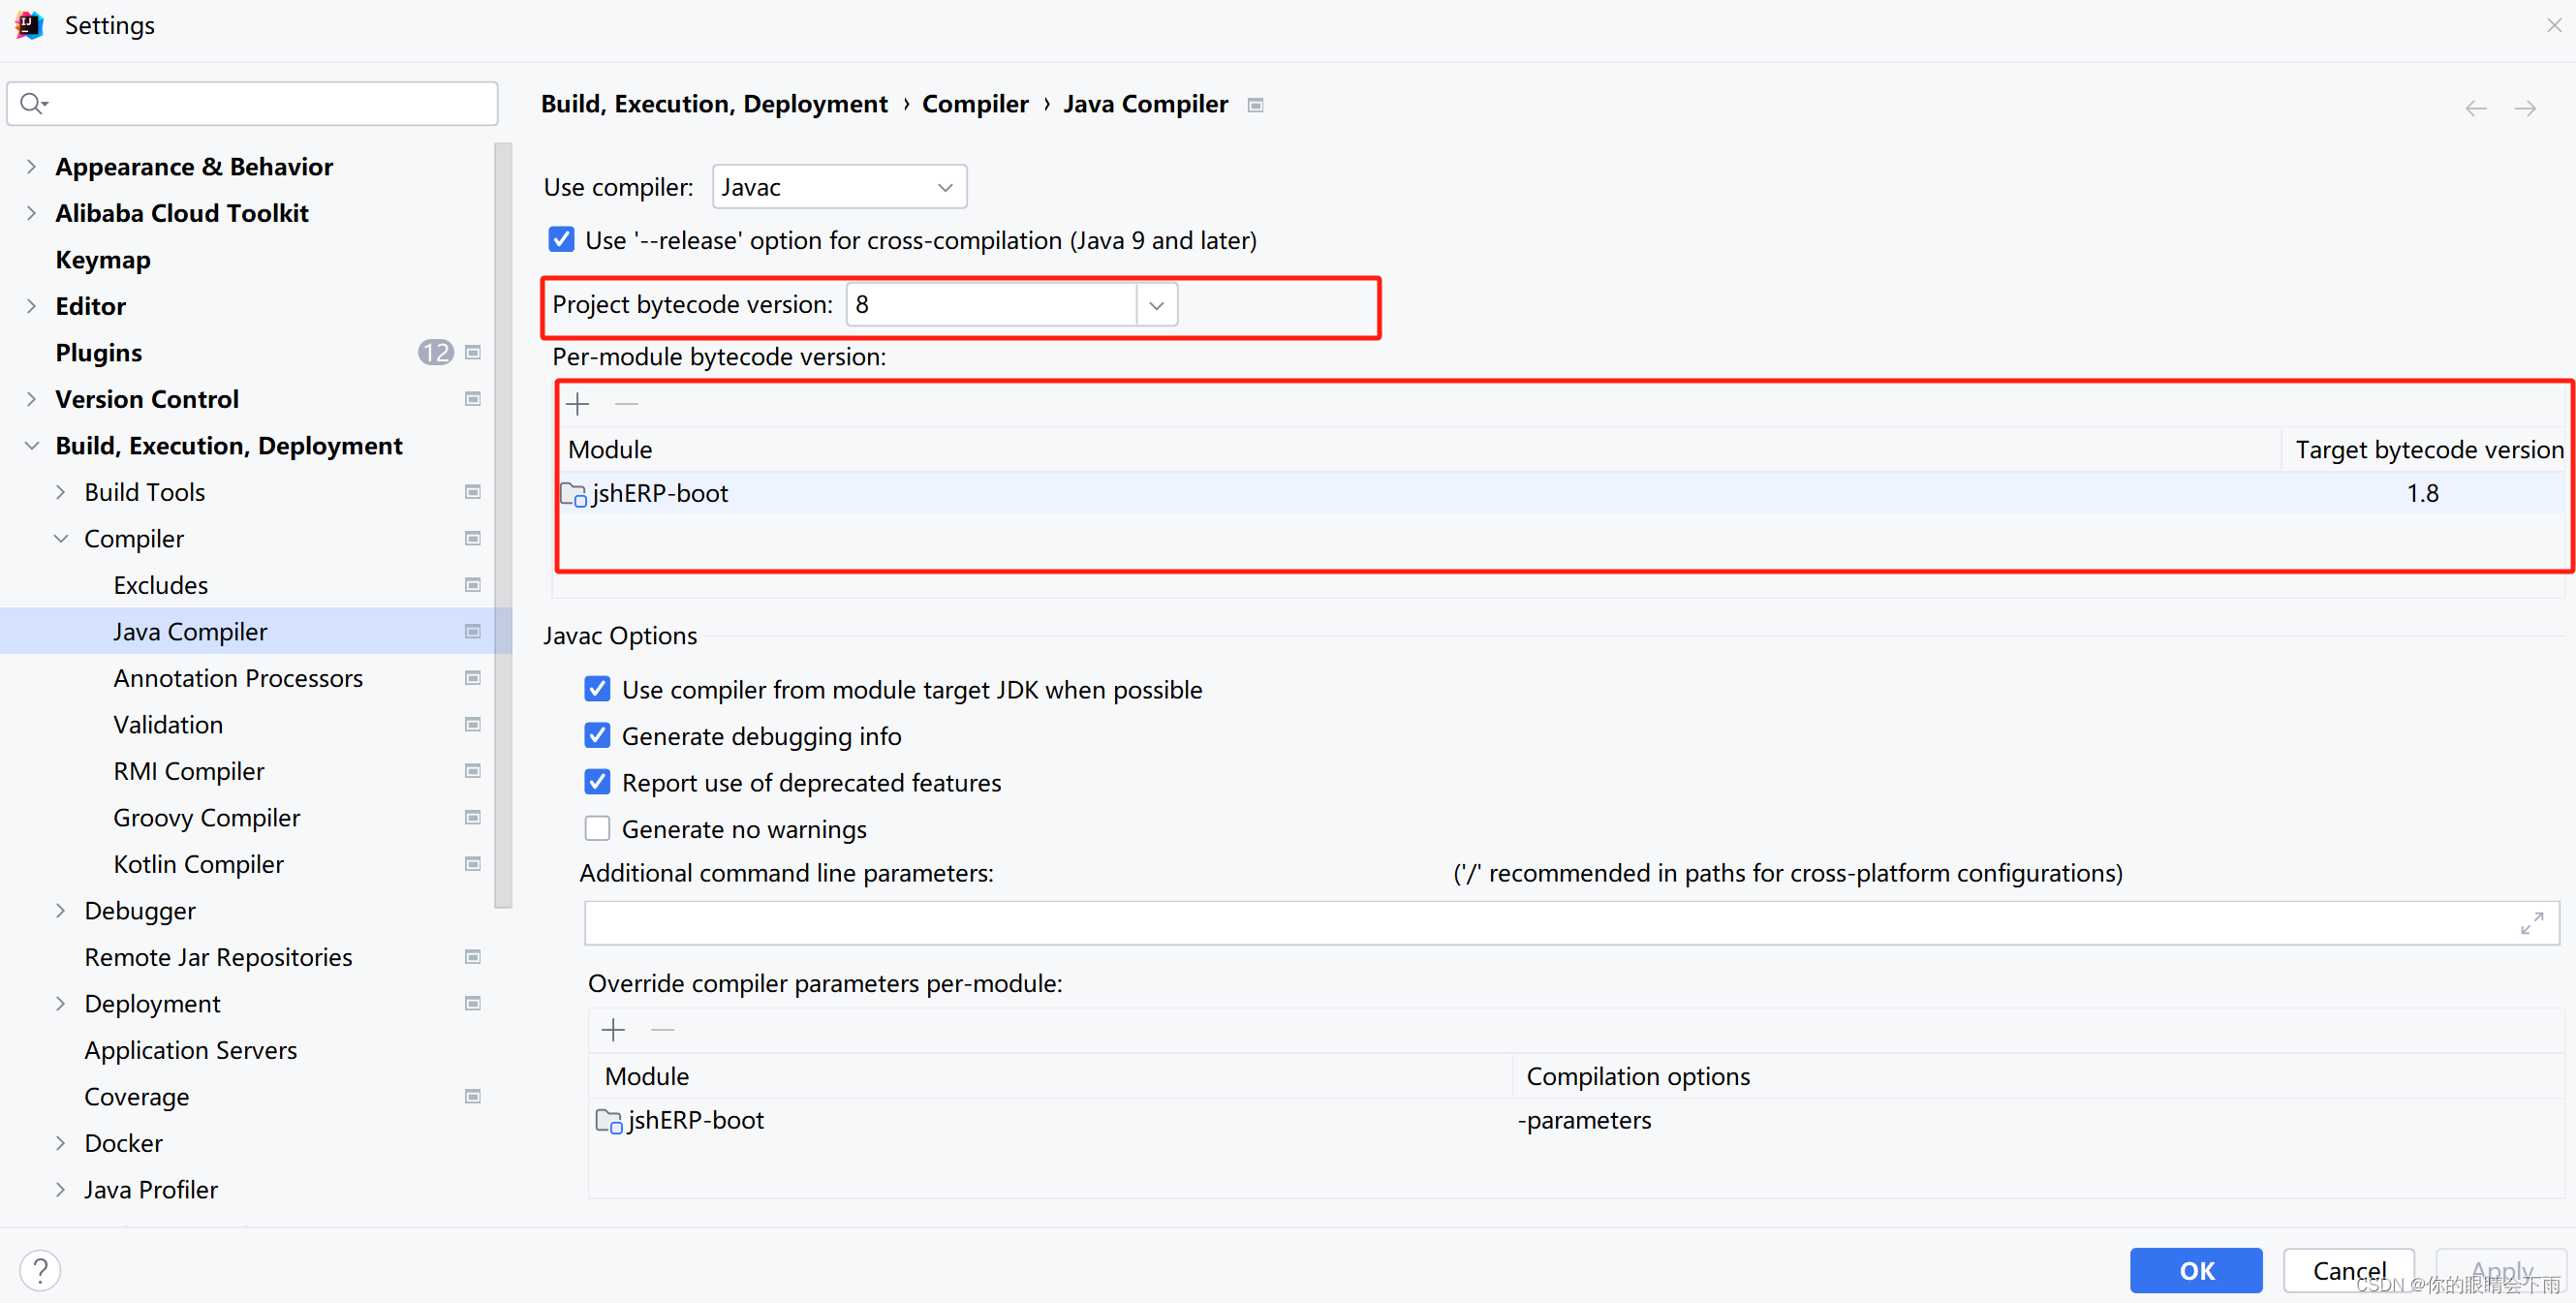Screen dimensions: 2576x1303
Task: Navigate to Appearance and Behavior section
Action: pos(193,165)
